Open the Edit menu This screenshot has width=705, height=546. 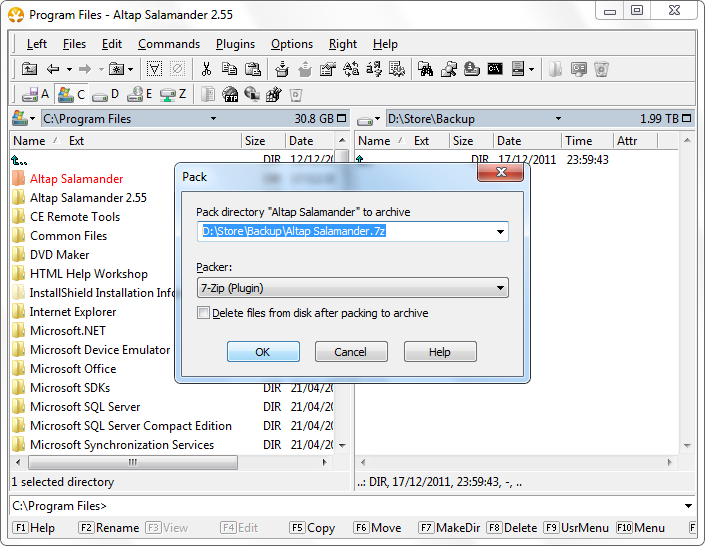coord(112,44)
